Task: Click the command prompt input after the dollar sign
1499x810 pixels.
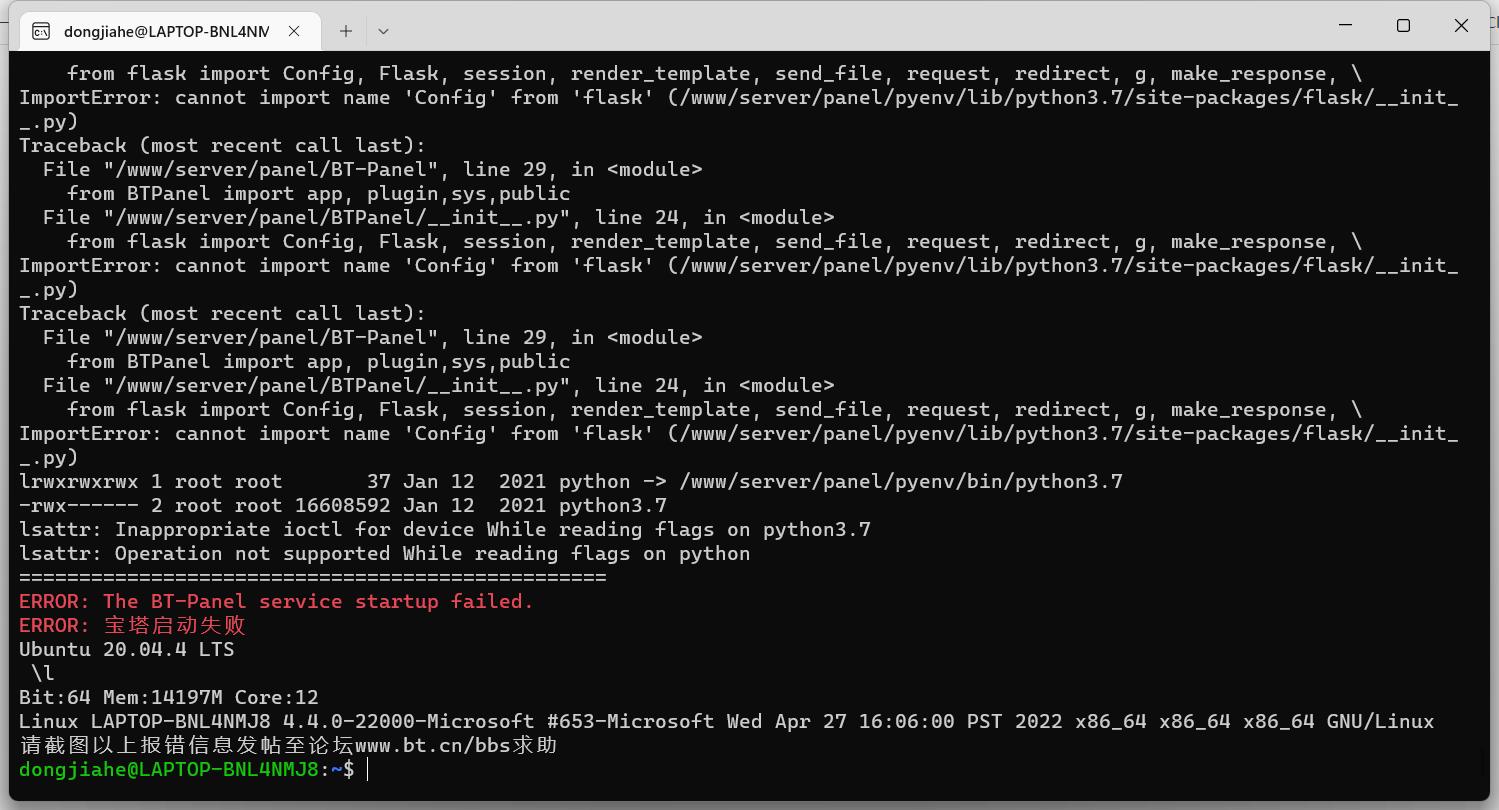Action: (x=368, y=769)
